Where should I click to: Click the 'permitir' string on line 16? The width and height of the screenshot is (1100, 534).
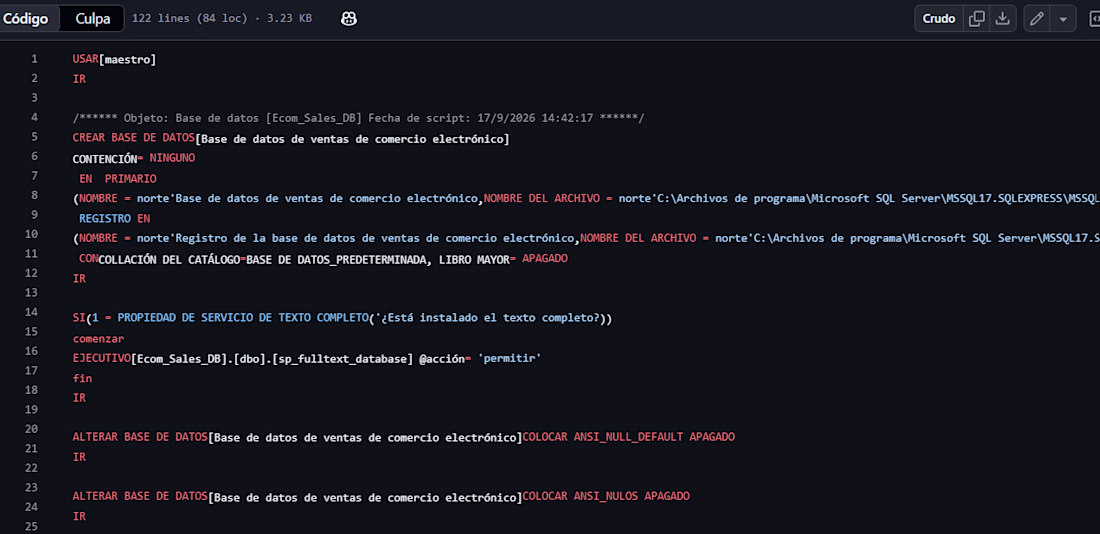point(509,358)
